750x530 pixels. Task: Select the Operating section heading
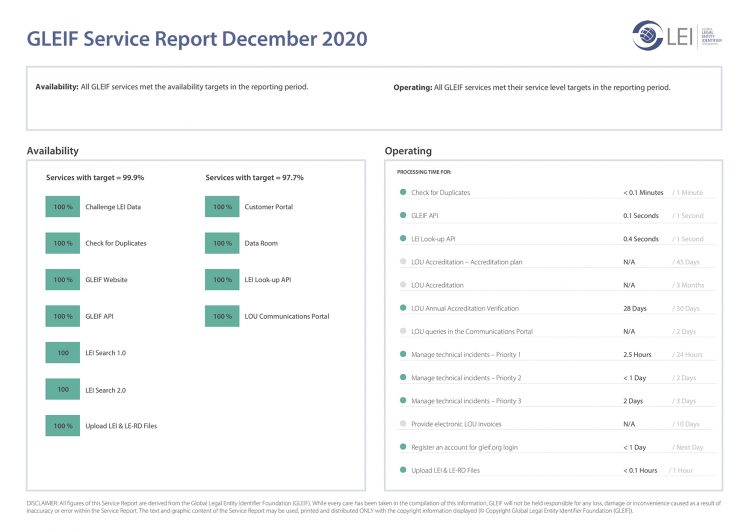click(x=408, y=151)
